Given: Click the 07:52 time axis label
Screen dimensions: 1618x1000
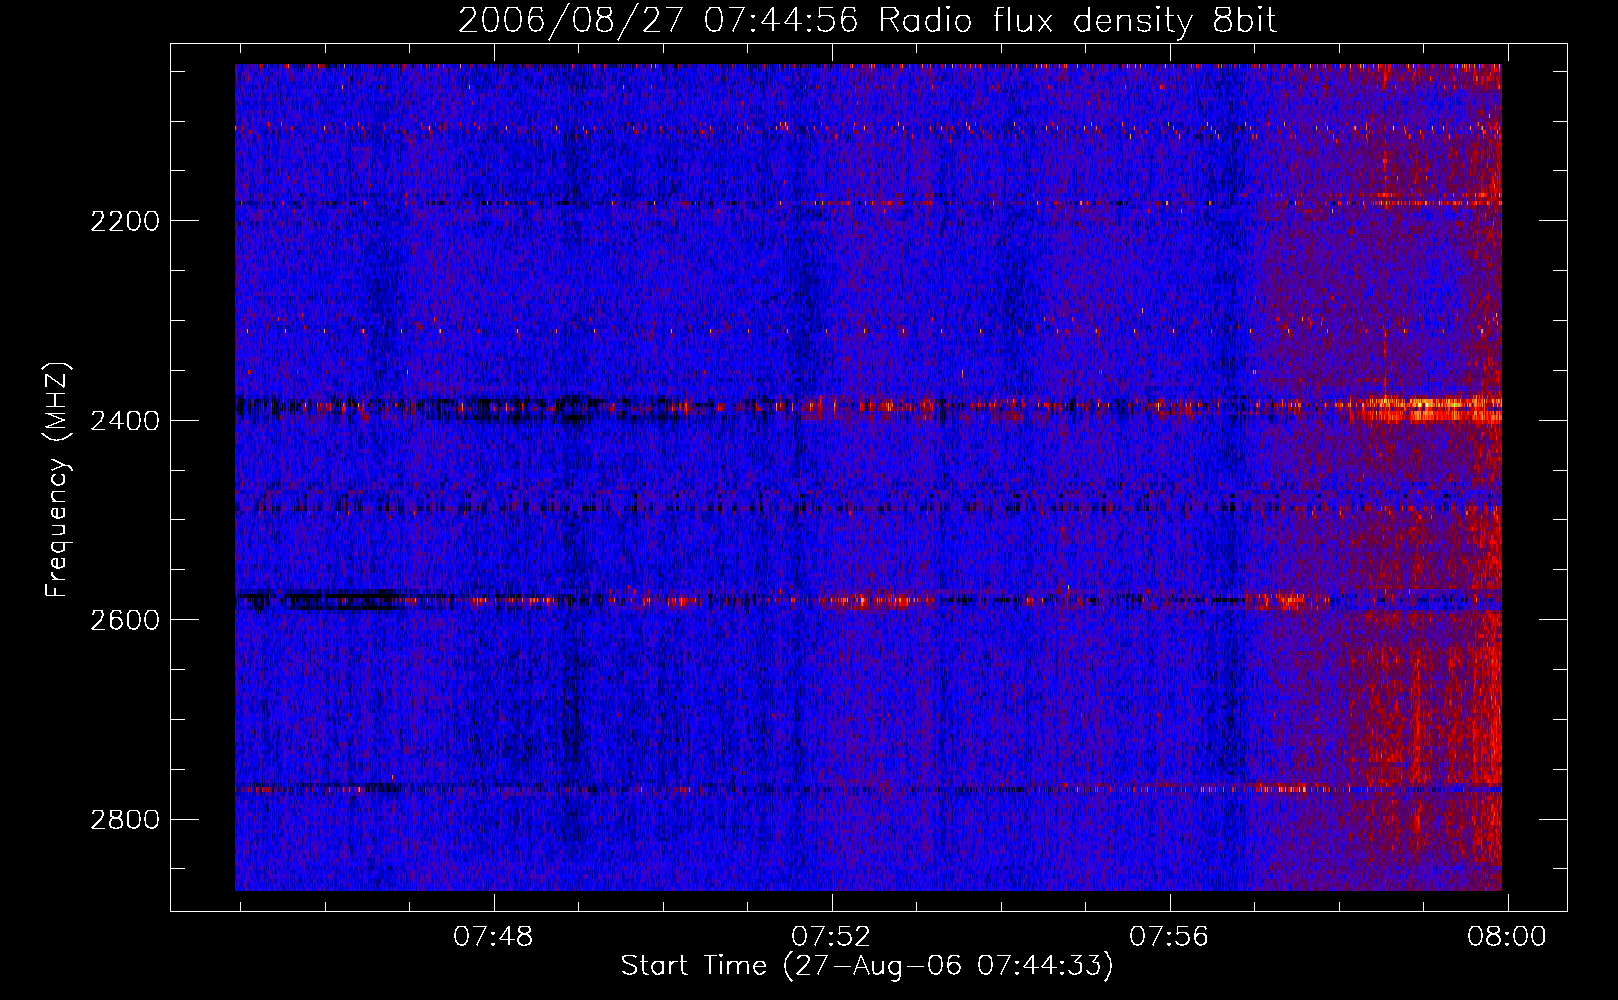Looking at the screenshot, I should (831, 937).
